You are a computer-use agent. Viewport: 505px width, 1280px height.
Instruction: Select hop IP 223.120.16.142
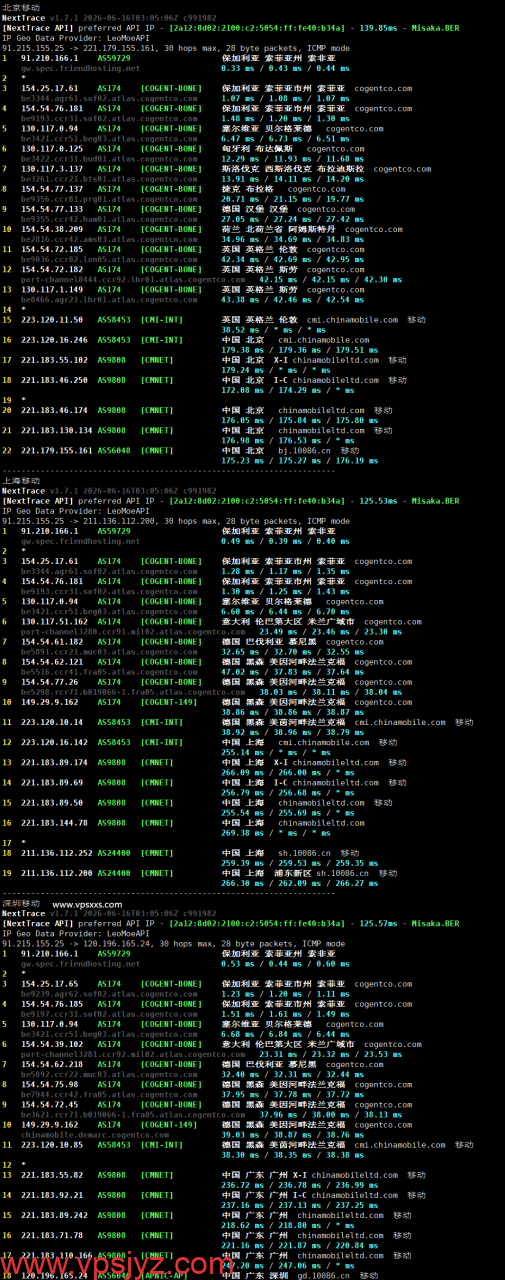click(52, 742)
